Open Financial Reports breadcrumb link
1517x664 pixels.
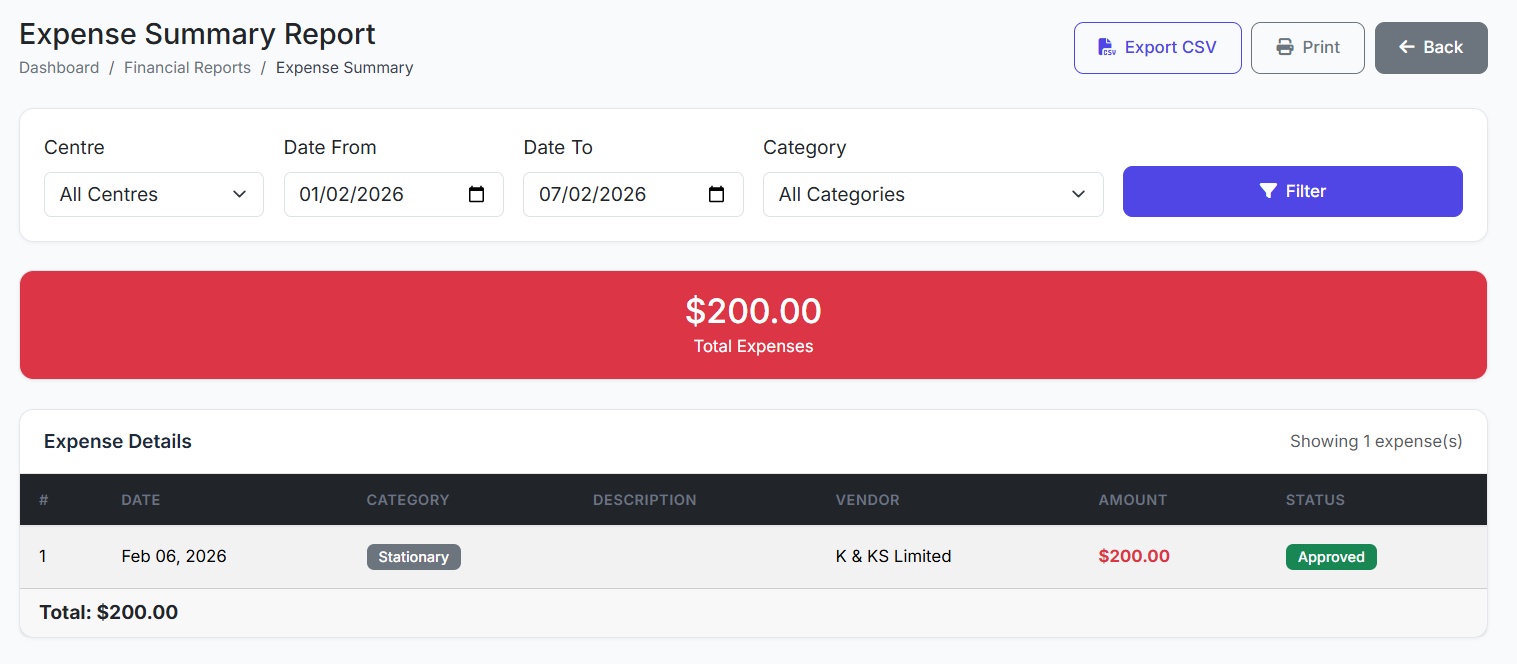(187, 68)
